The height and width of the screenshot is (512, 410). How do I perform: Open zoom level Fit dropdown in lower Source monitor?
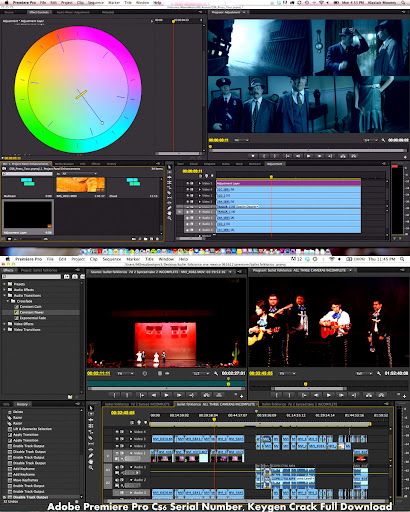tap(126, 374)
